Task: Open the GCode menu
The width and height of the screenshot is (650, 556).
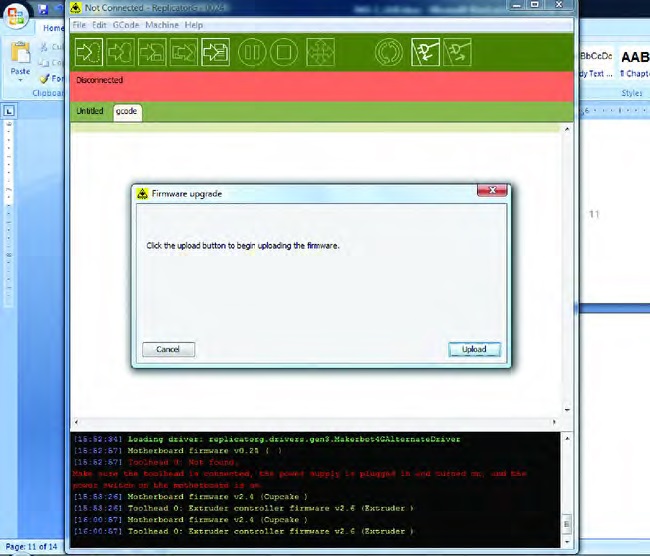Action: [125, 24]
